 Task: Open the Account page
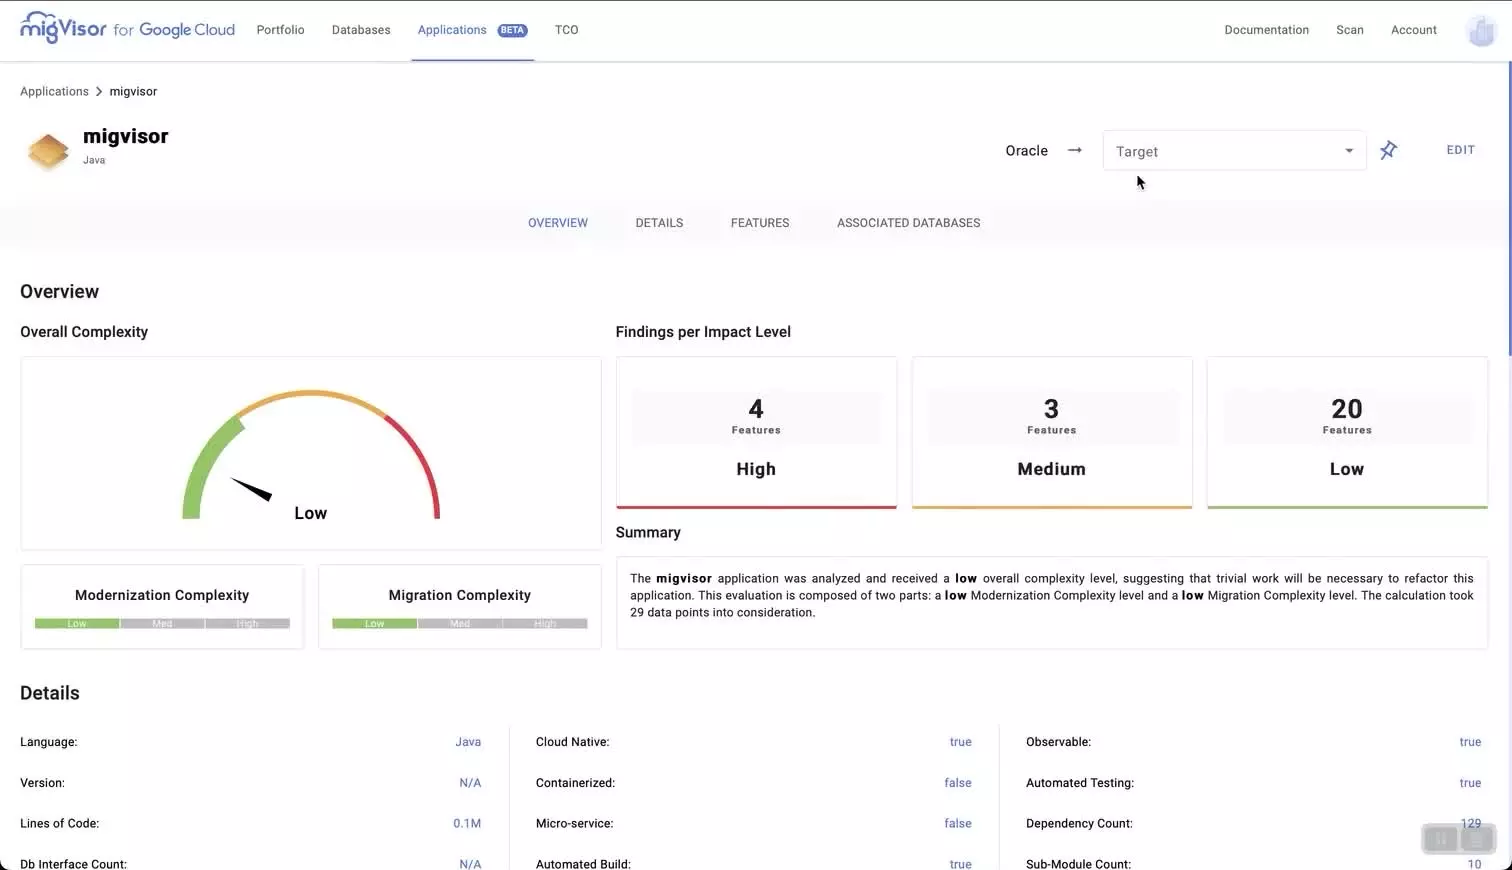1414,30
